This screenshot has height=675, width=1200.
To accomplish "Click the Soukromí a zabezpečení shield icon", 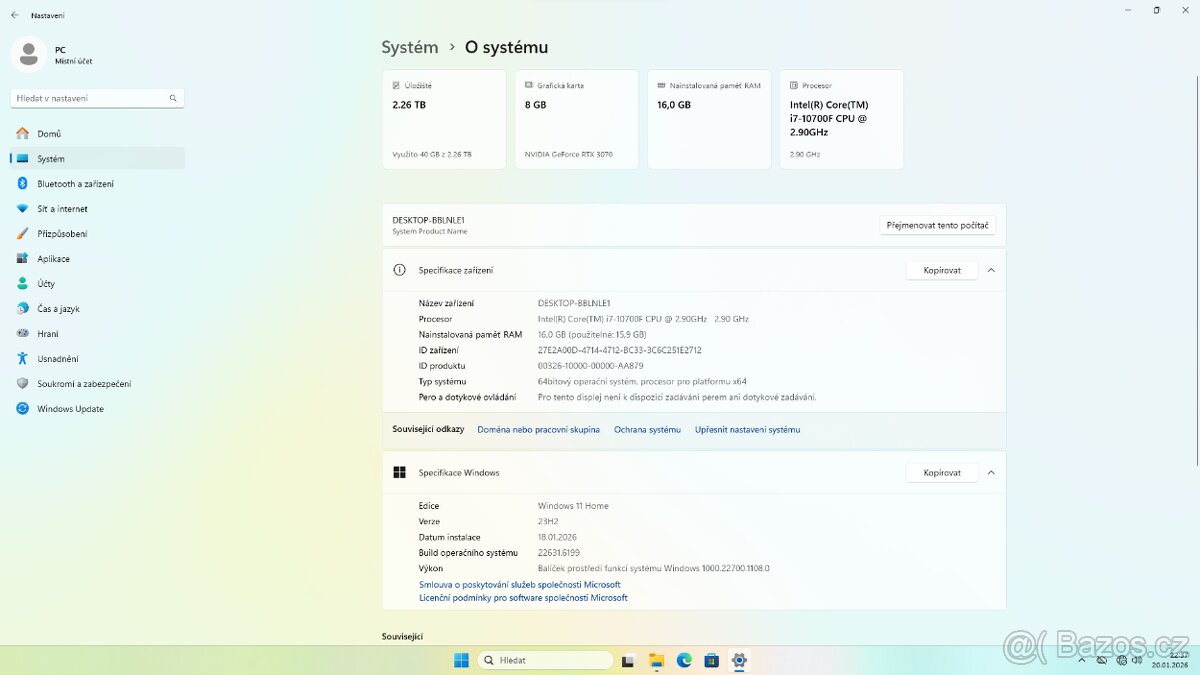I will tap(22, 383).
